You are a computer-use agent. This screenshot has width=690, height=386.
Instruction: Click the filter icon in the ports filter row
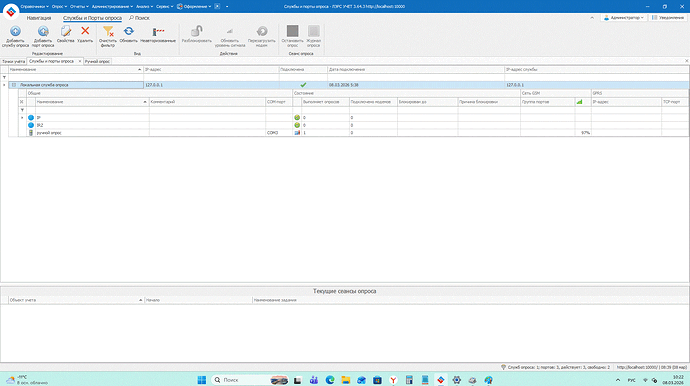coord(22,110)
